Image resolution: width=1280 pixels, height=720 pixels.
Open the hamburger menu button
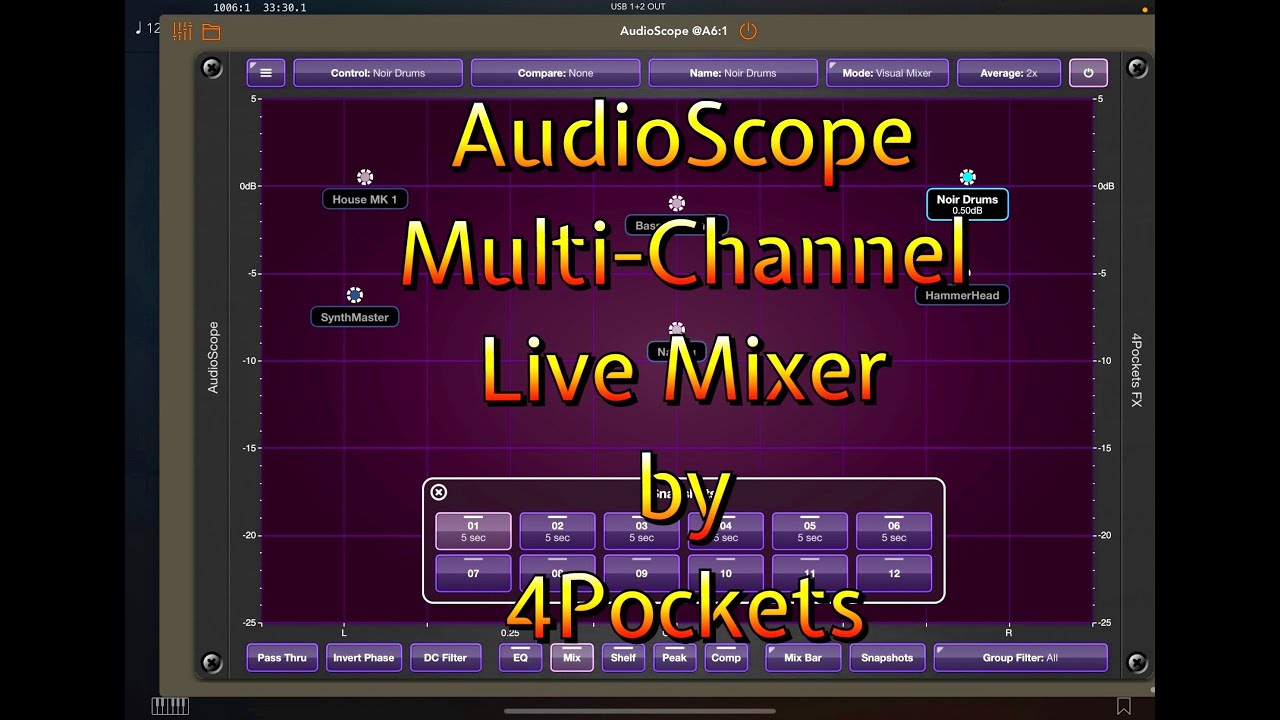(266, 73)
